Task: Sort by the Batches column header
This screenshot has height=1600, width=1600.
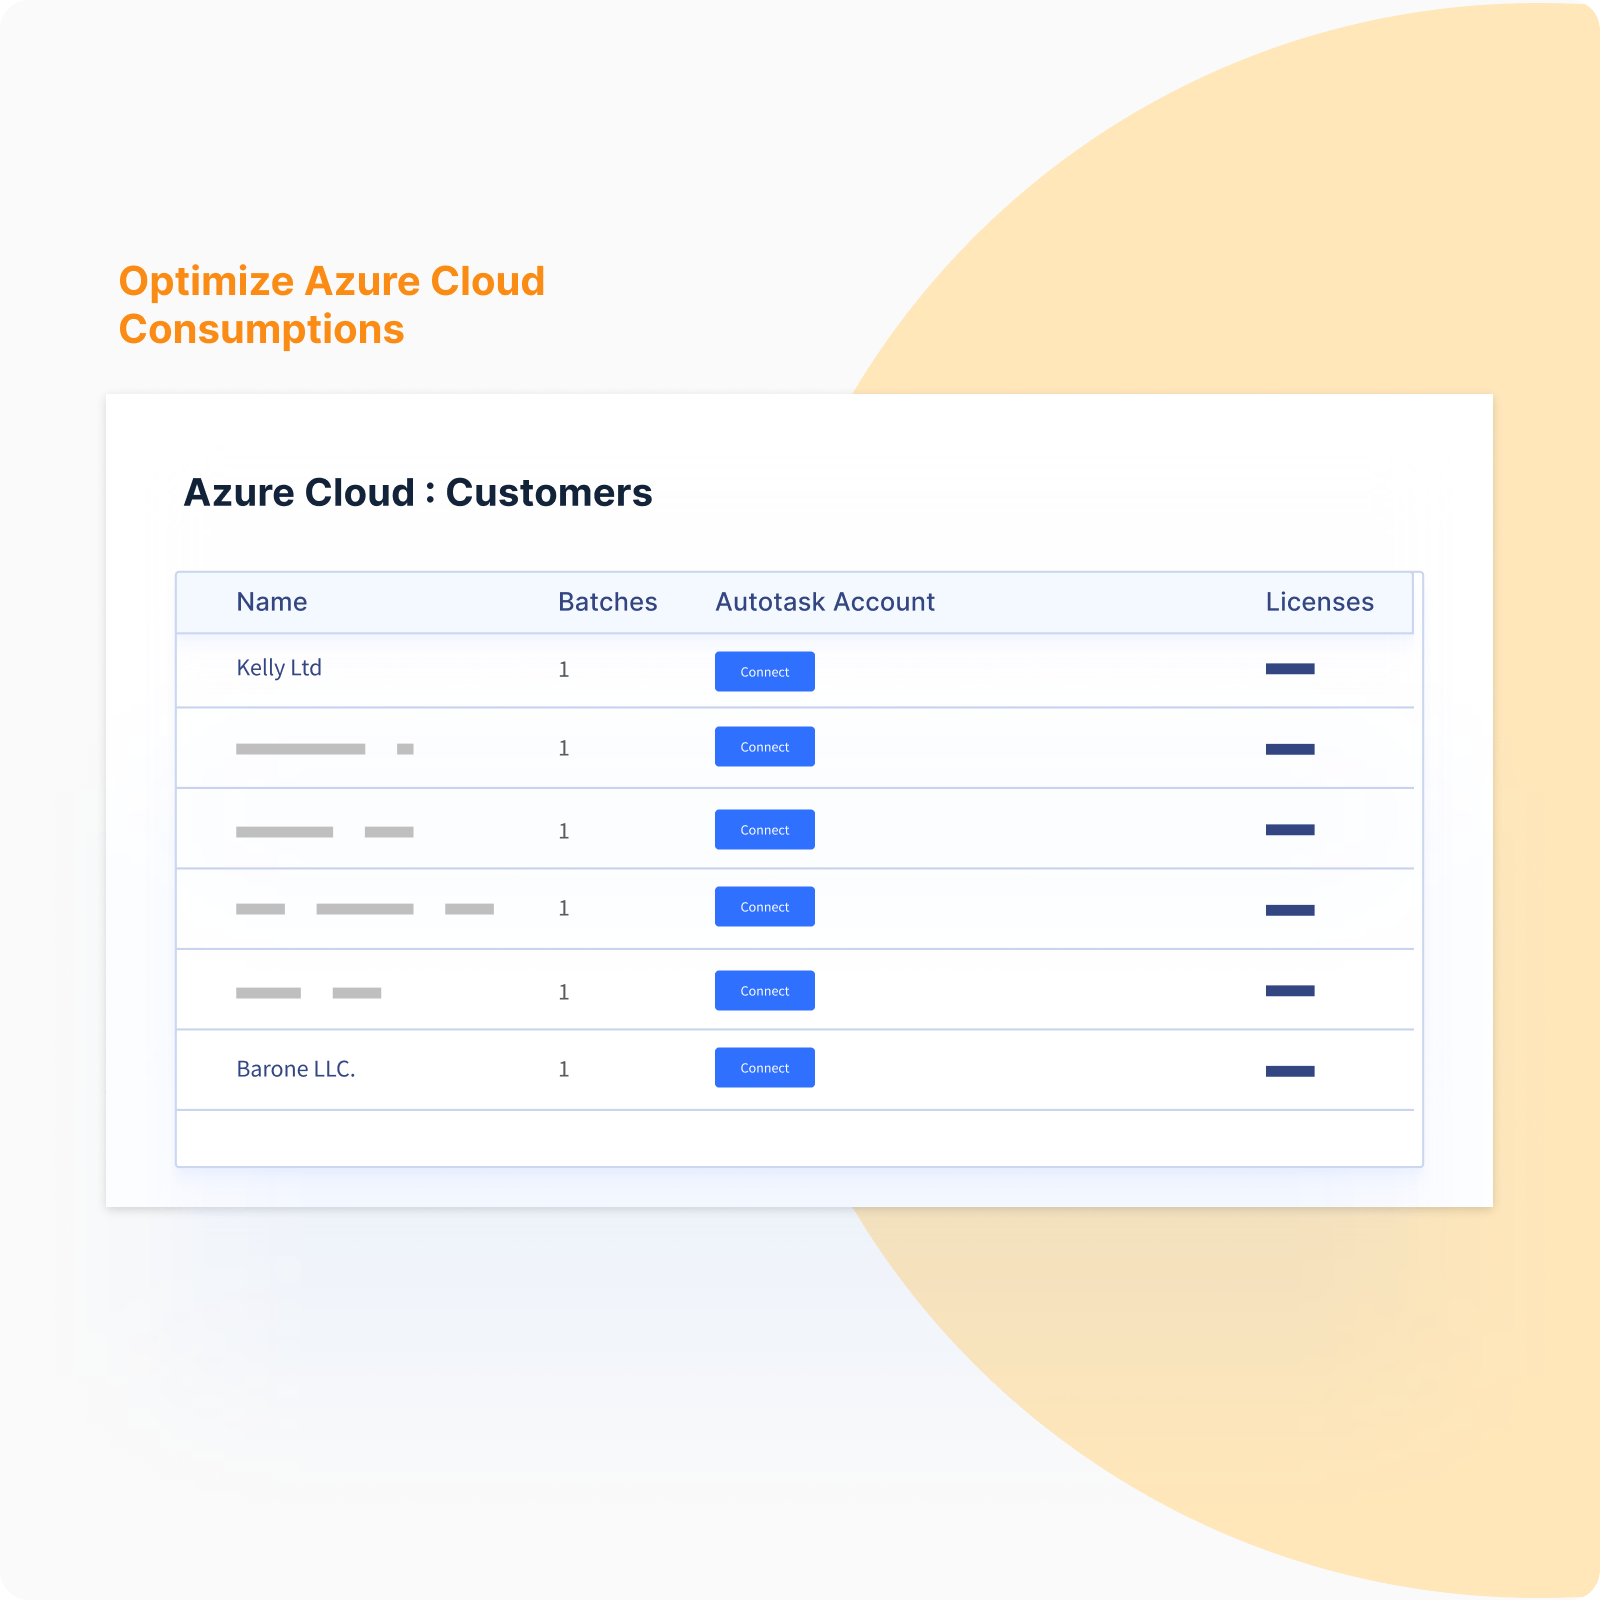Action: (608, 602)
